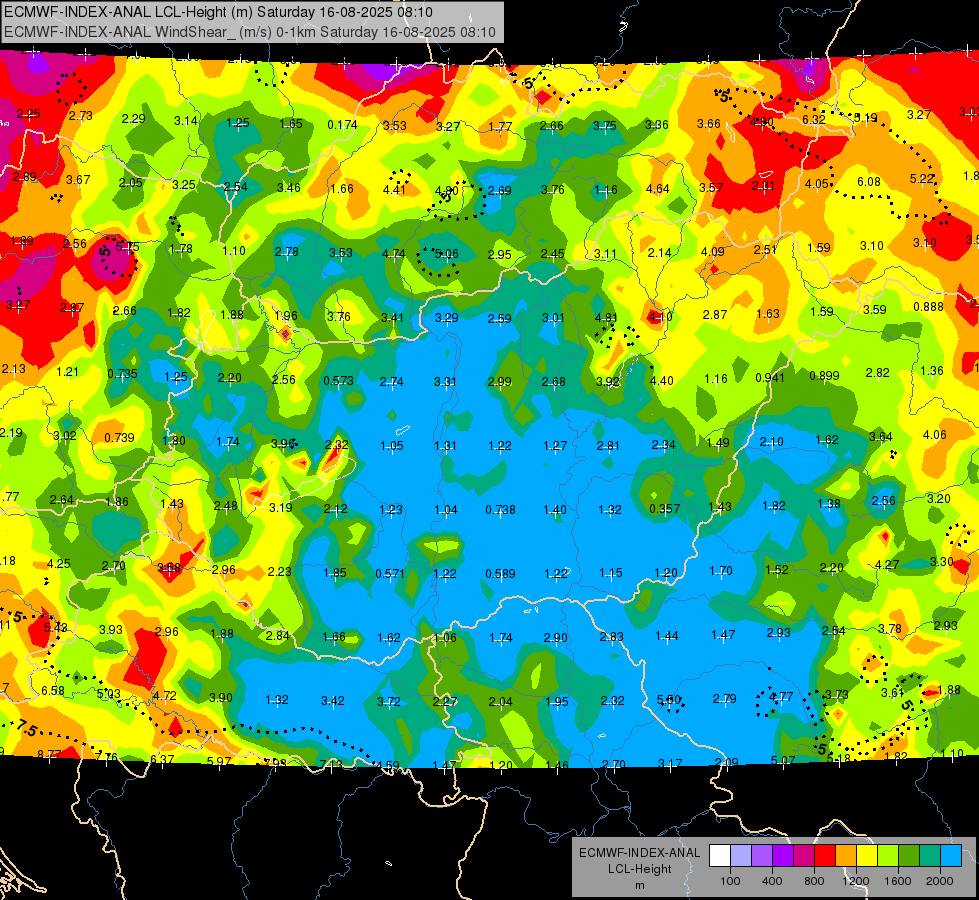The height and width of the screenshot is (900, 979).
Task: Click the wind shear value 0.888
Action: [928, 307]
